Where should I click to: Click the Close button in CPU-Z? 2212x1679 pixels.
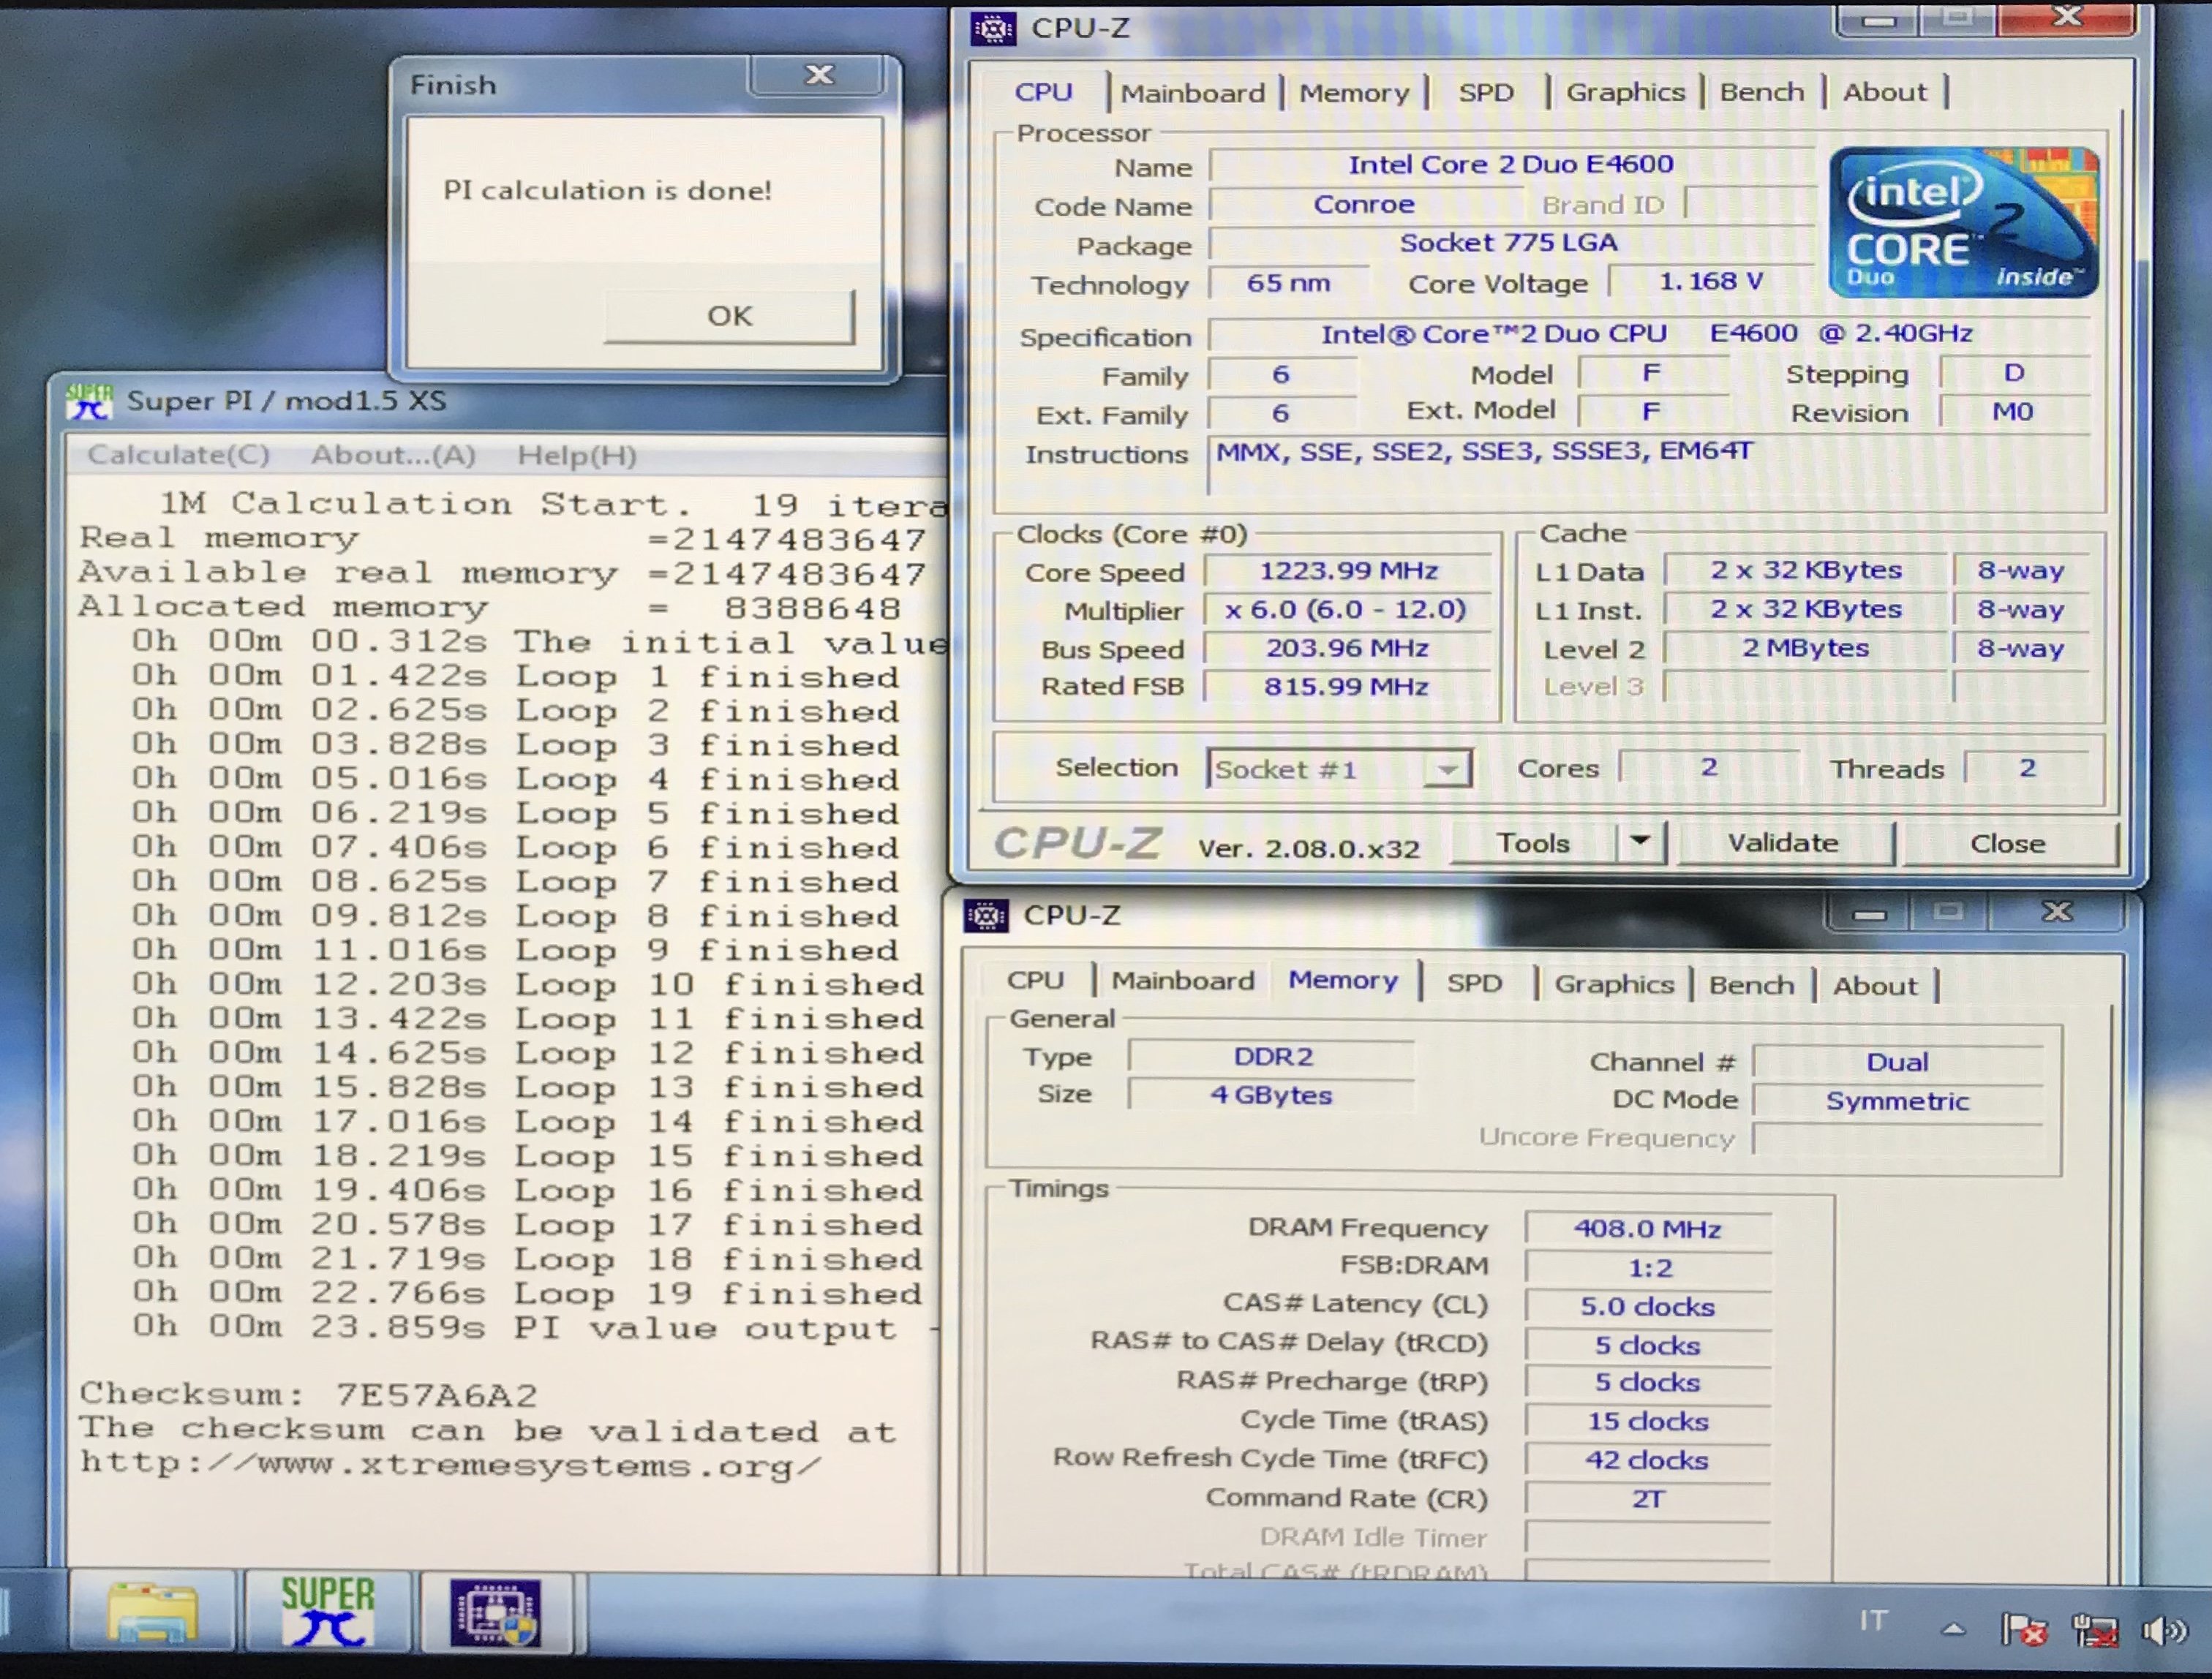tap(2007, 844)
